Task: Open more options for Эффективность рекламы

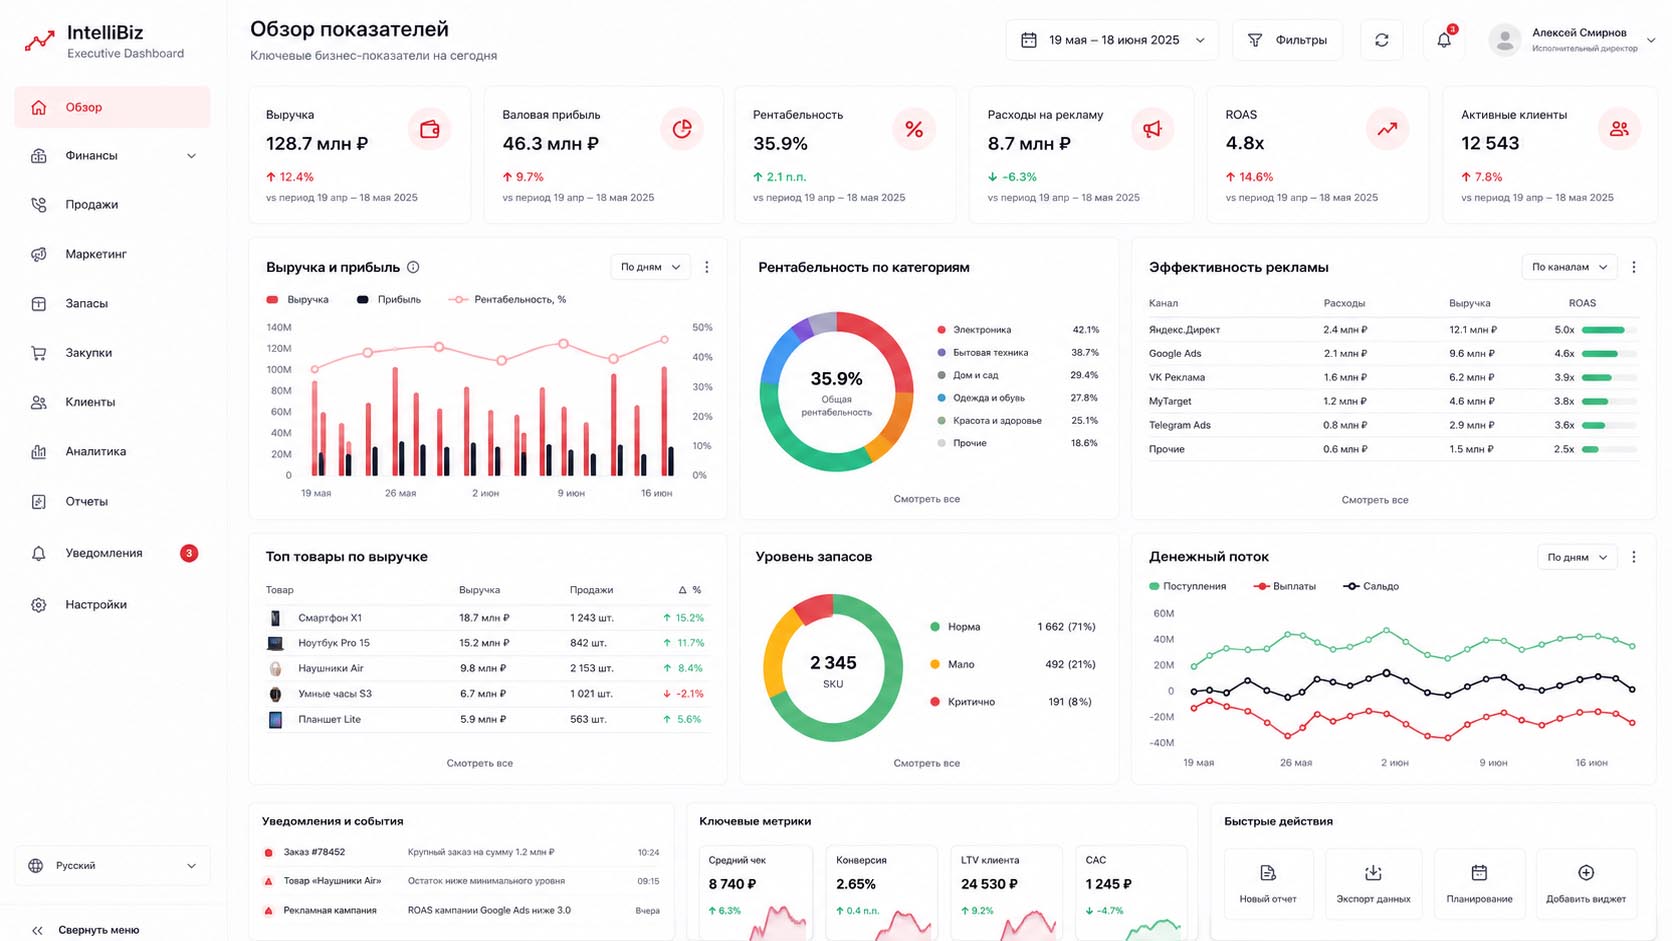Action: coord(1634,267)
